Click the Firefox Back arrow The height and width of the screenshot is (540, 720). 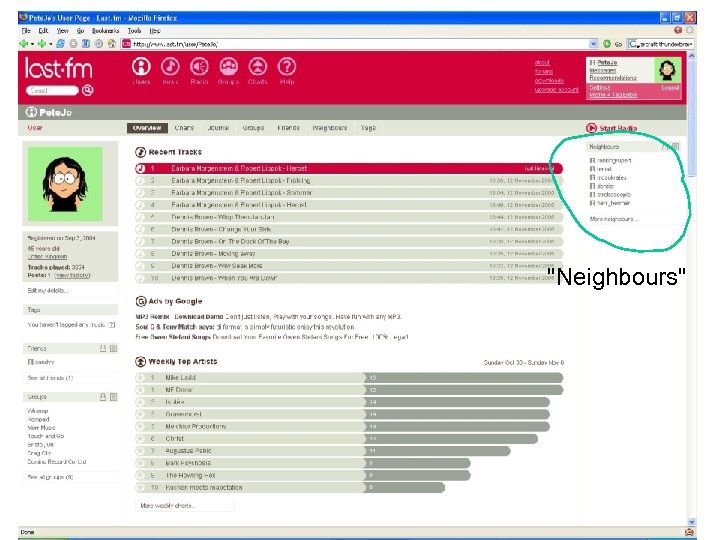coord(23,44)
